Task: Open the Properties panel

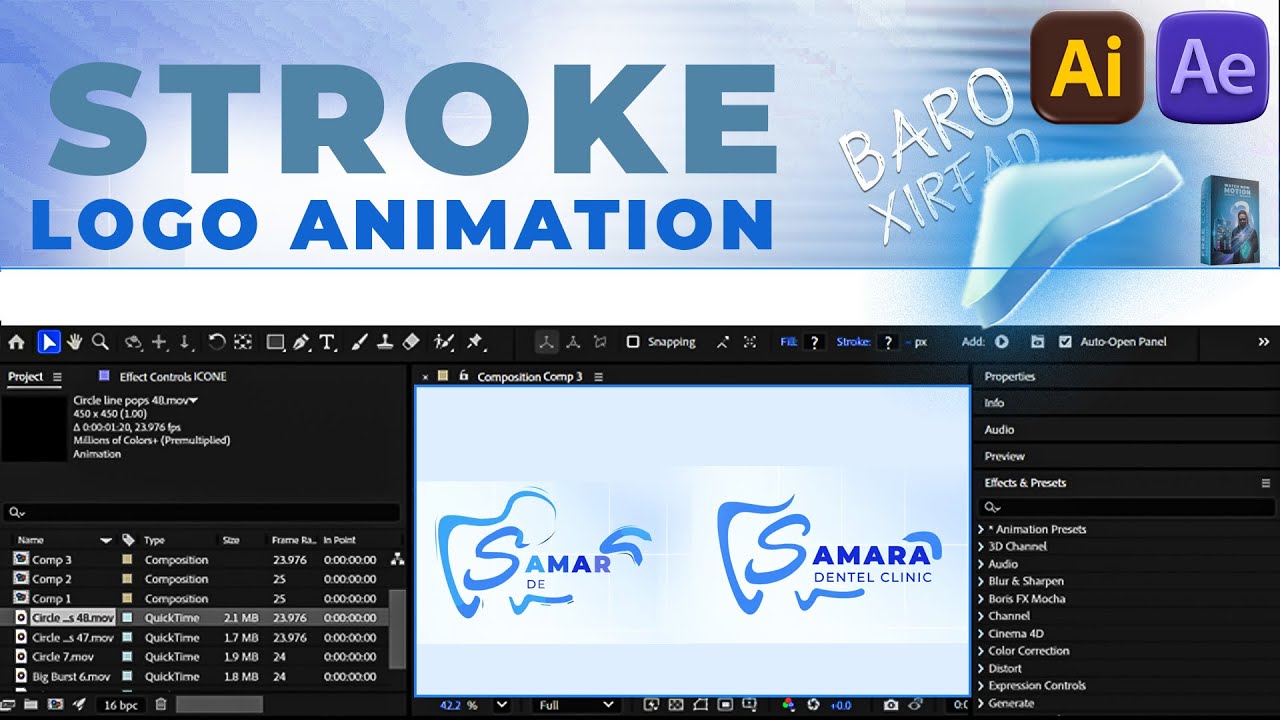Action: pos(1009,377)
